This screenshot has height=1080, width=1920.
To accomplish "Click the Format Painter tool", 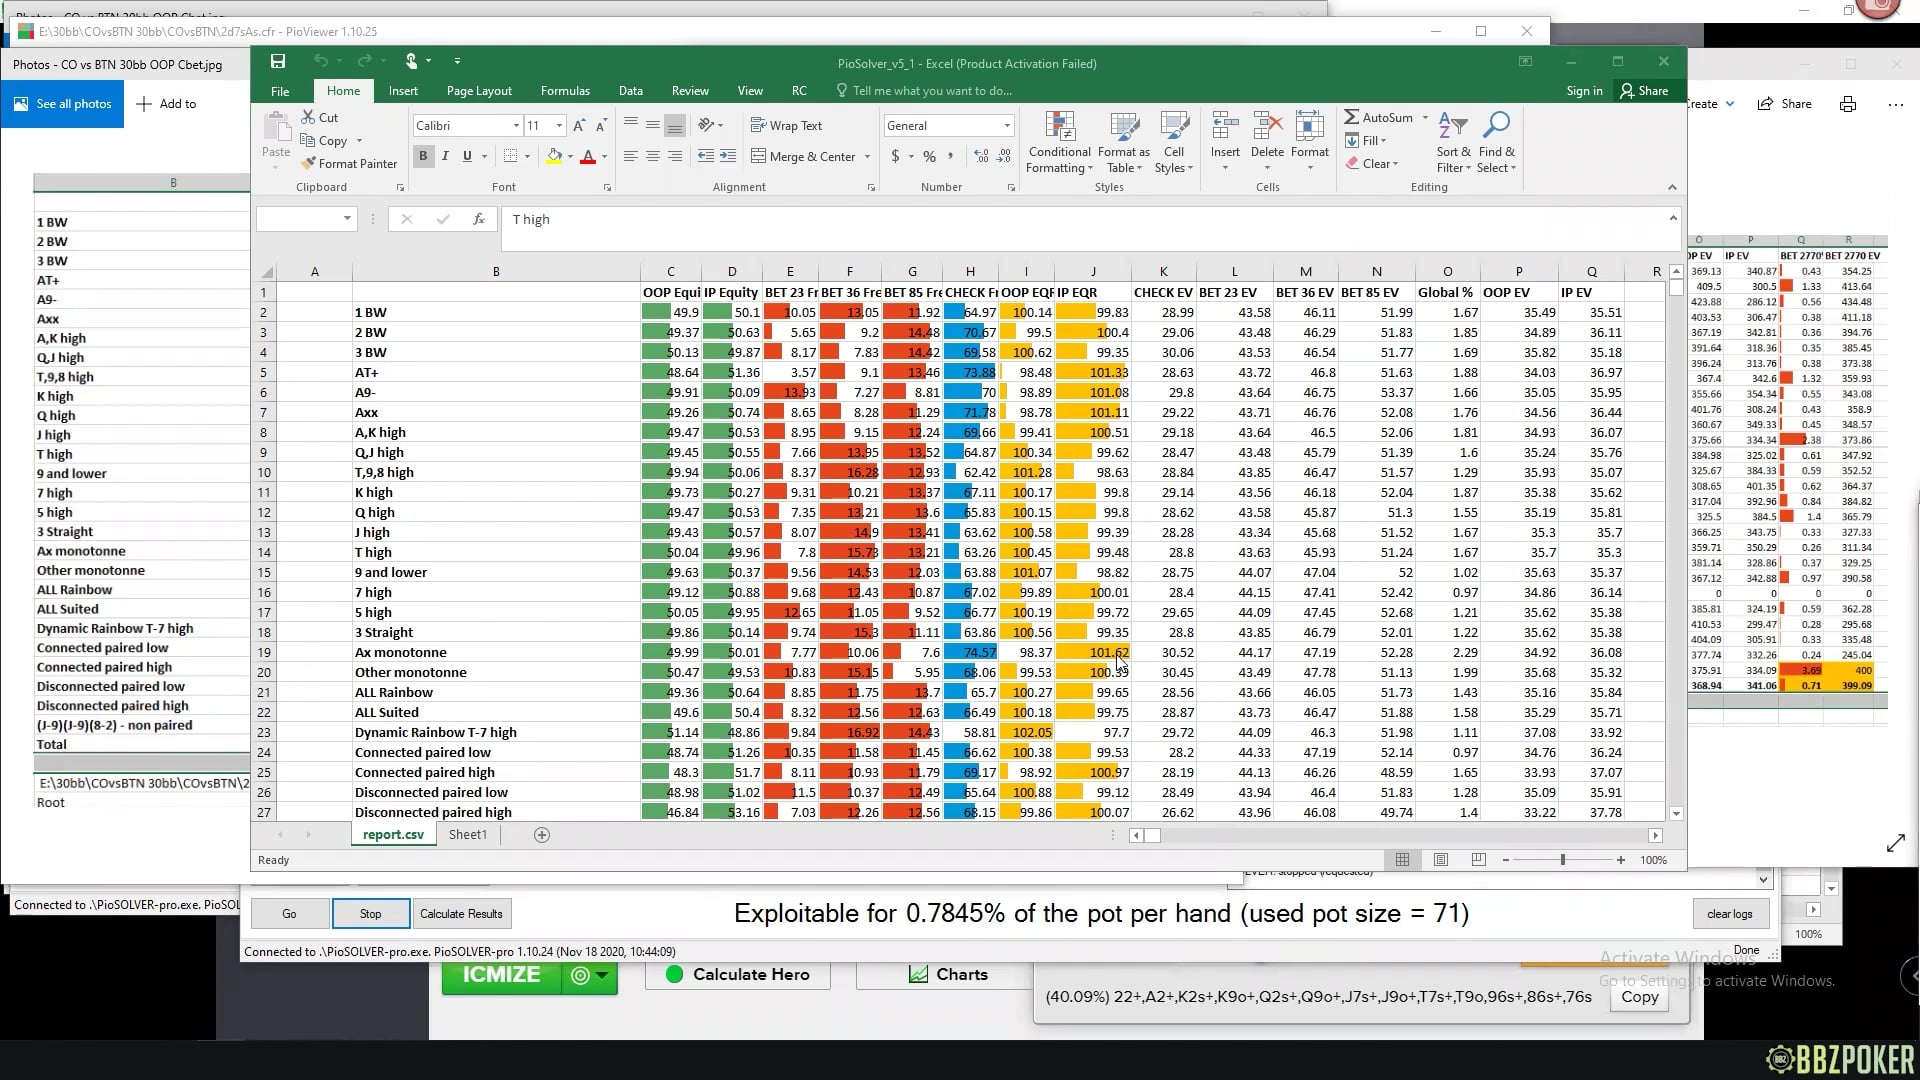I will coord(349,163).
